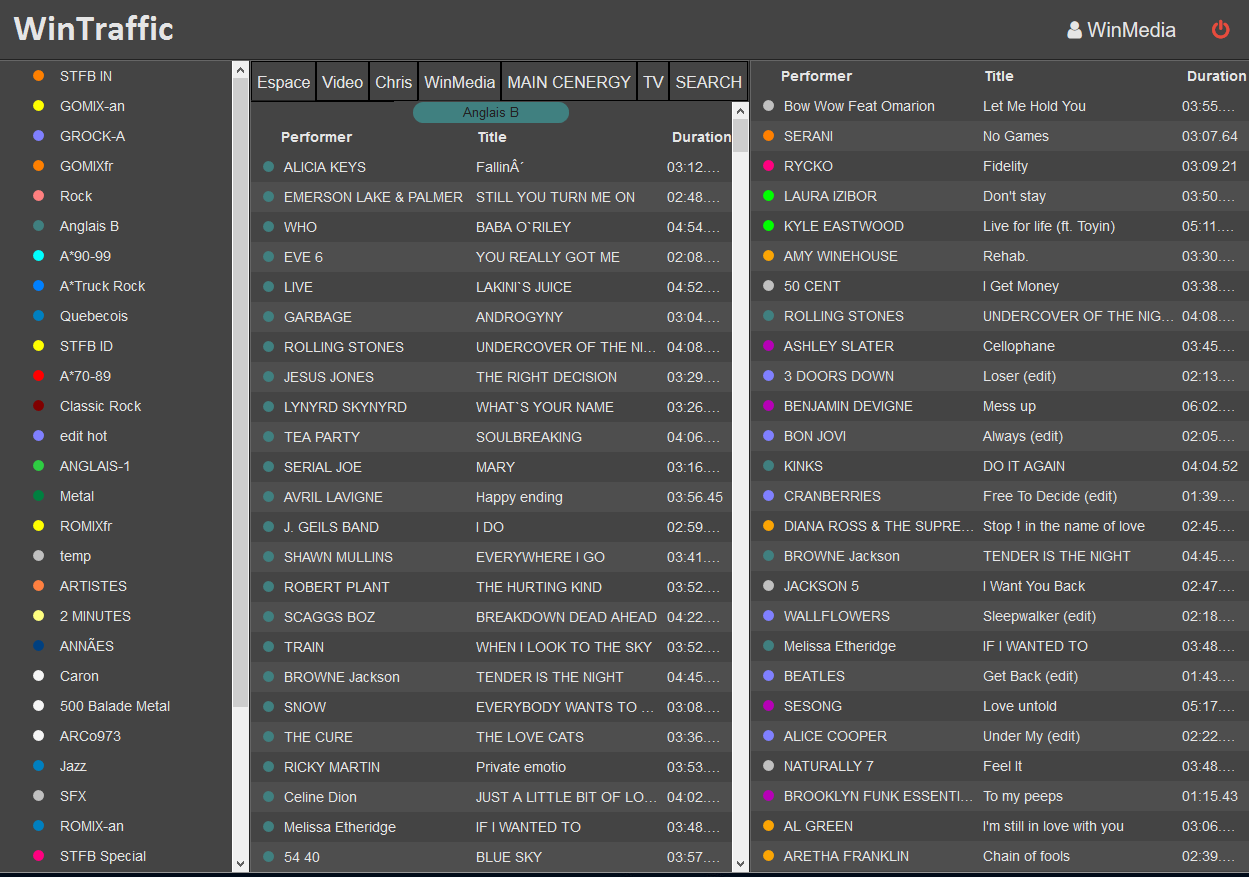The height and width of the screenshot is (877, 1249).
Task: Sort by Performer in right panel
Action: click(x=816, y=76)
